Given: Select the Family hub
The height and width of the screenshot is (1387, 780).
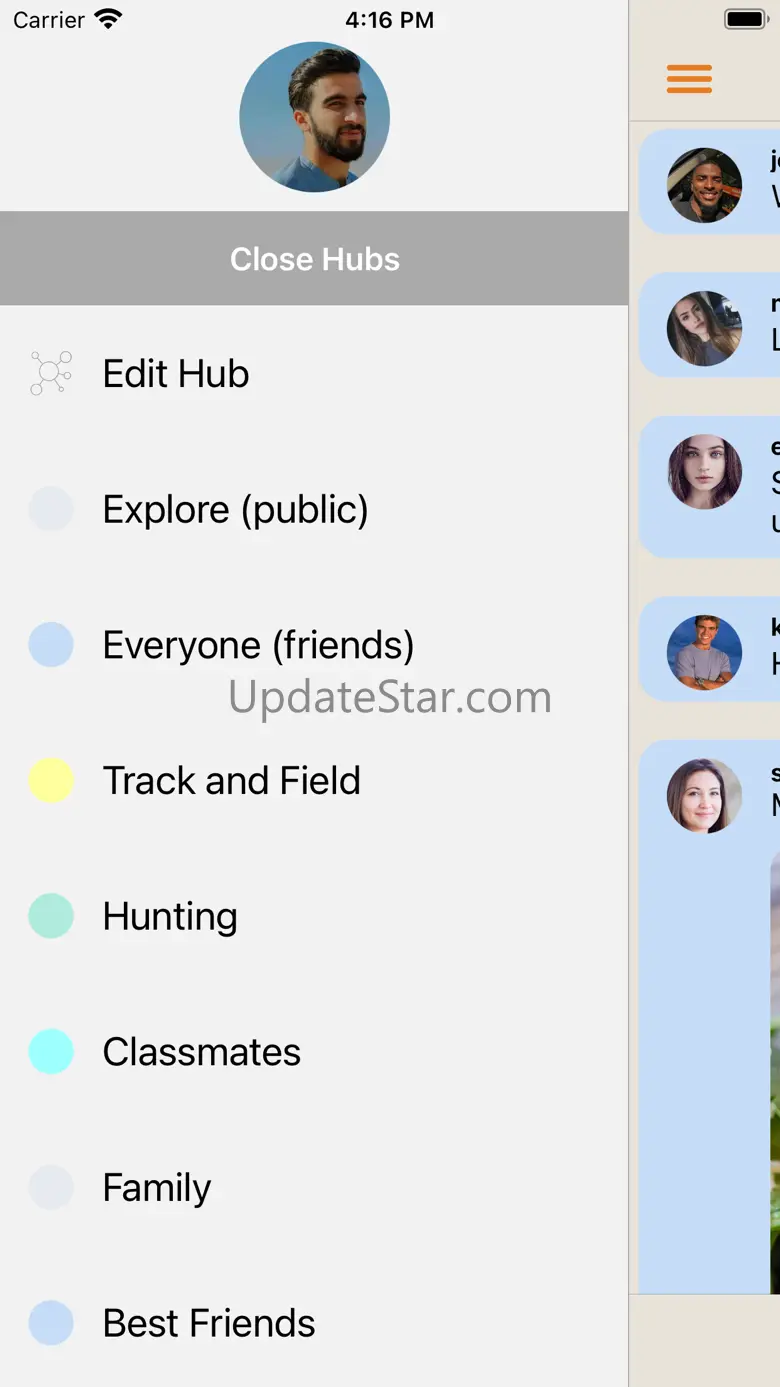Looking at the screenshot, I should click(x=314, y=1188).
